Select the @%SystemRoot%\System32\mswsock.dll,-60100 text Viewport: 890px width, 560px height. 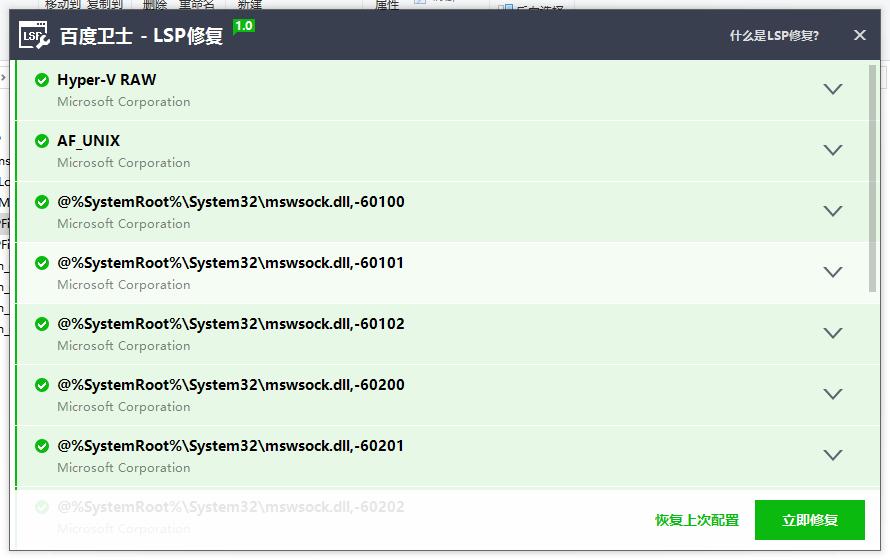(231, 202)
